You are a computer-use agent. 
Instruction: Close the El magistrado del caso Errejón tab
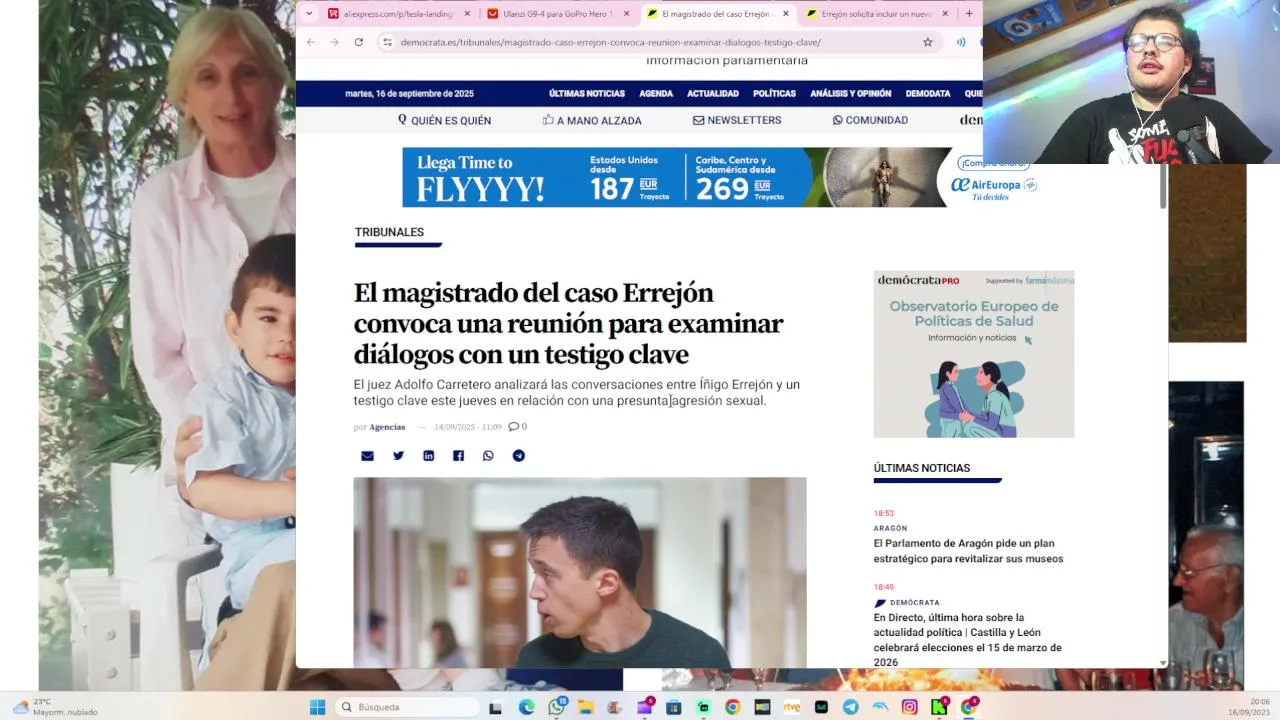pos(786,14)
